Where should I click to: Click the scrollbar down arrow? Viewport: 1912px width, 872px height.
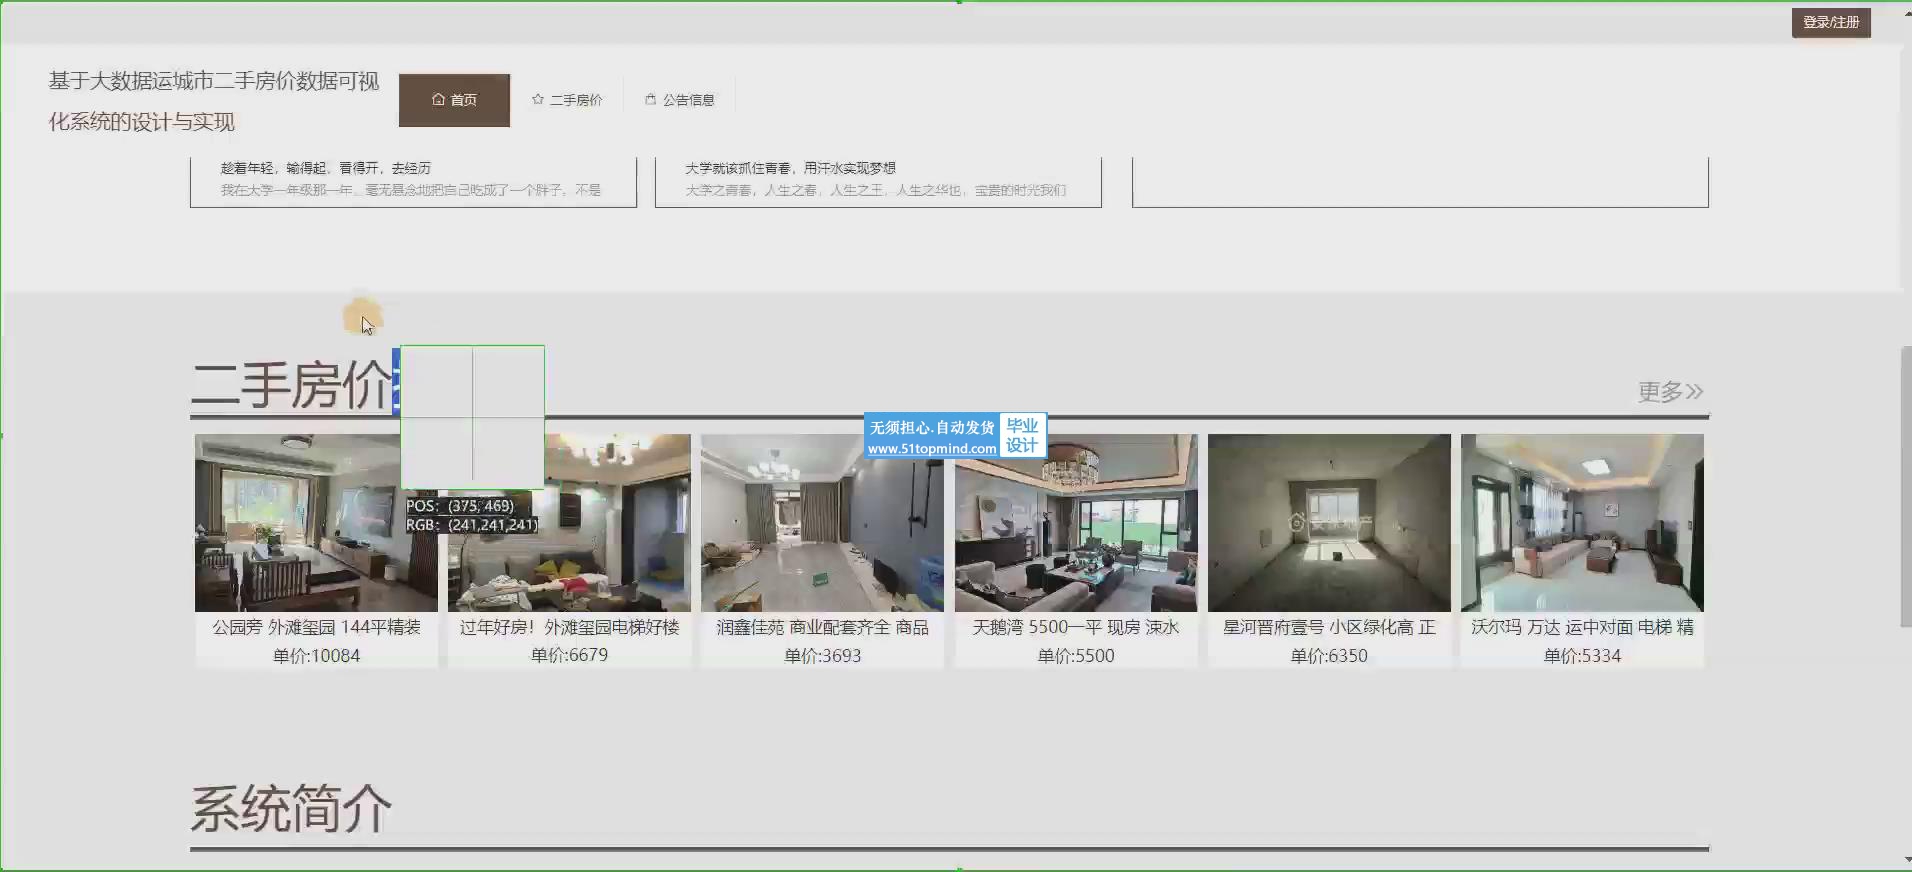(x=1905, y=862)
